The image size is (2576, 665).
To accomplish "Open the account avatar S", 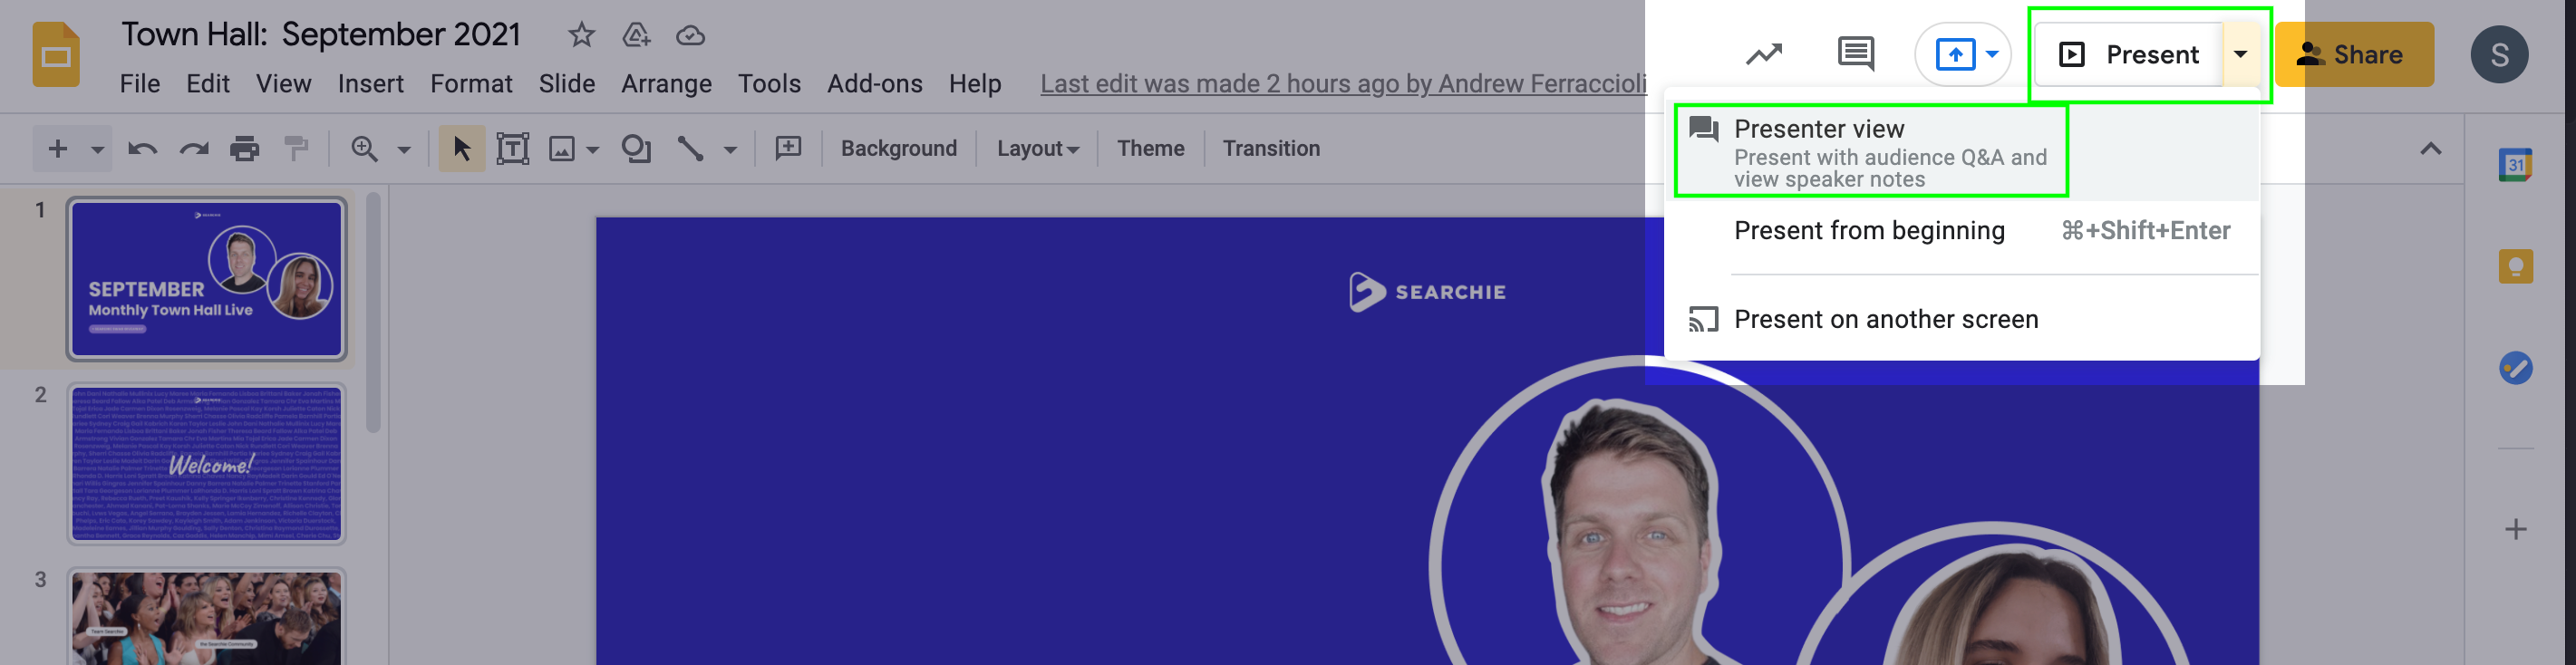I will tap(2499, 54).
